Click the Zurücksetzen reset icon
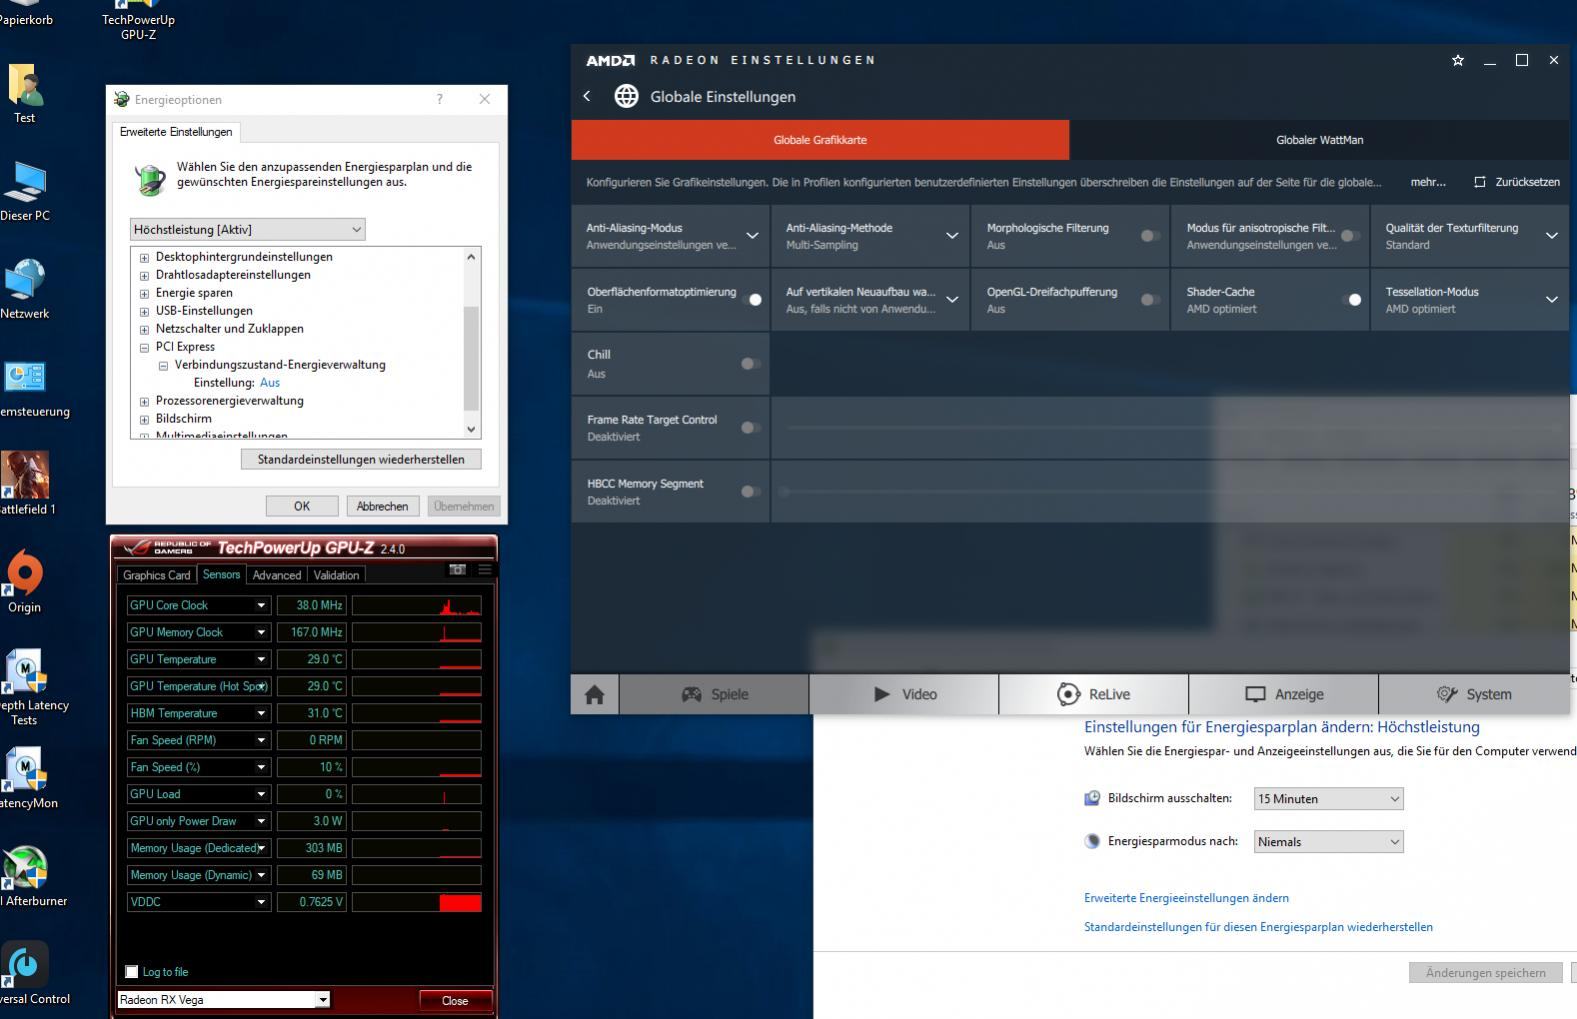The image size is (1577, 1019). click(1480, 182)
